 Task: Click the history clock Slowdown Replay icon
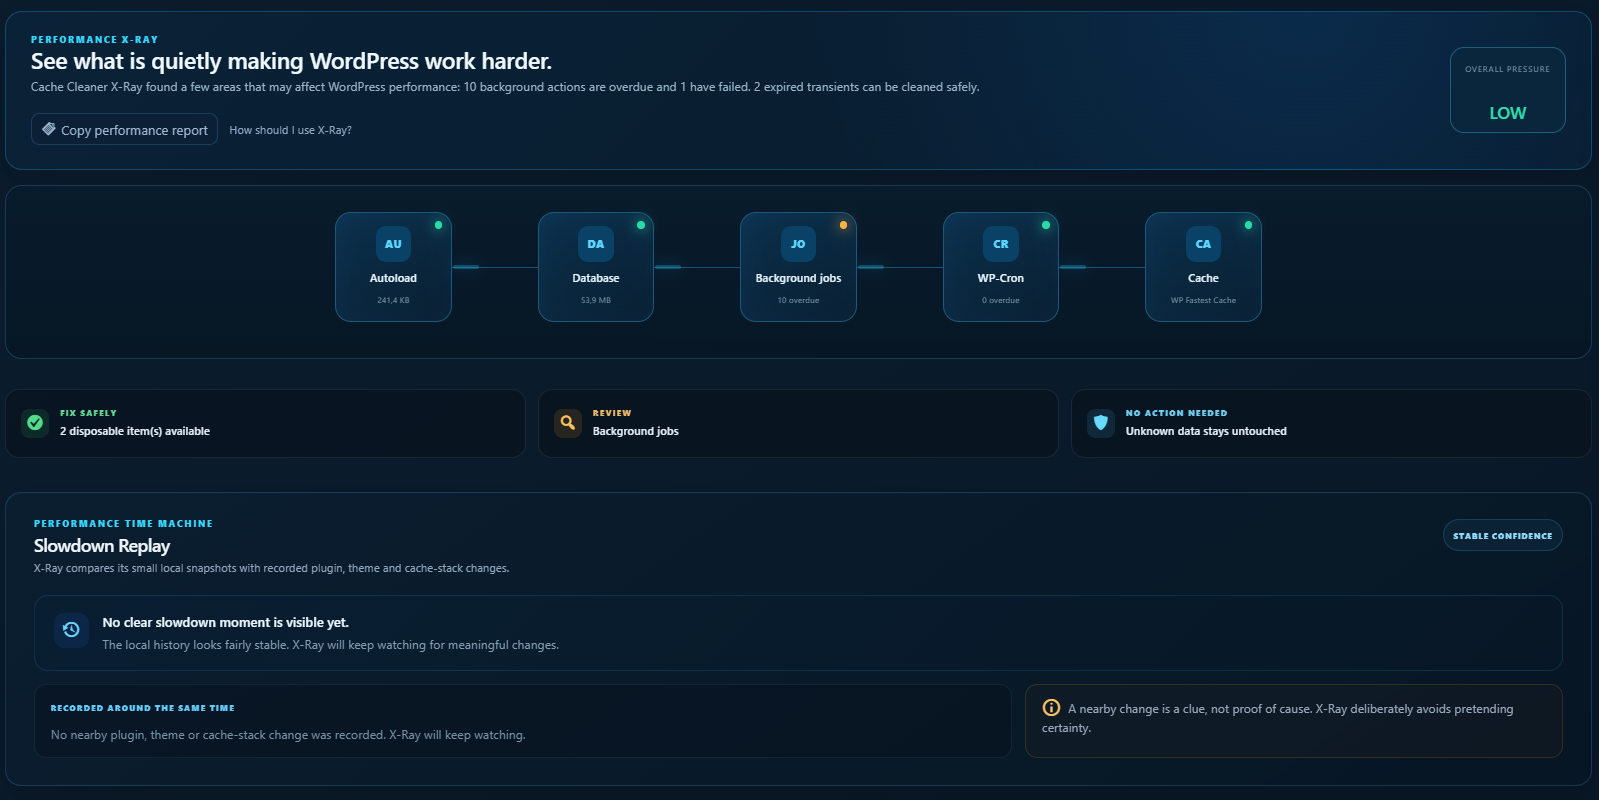point(71,630)
